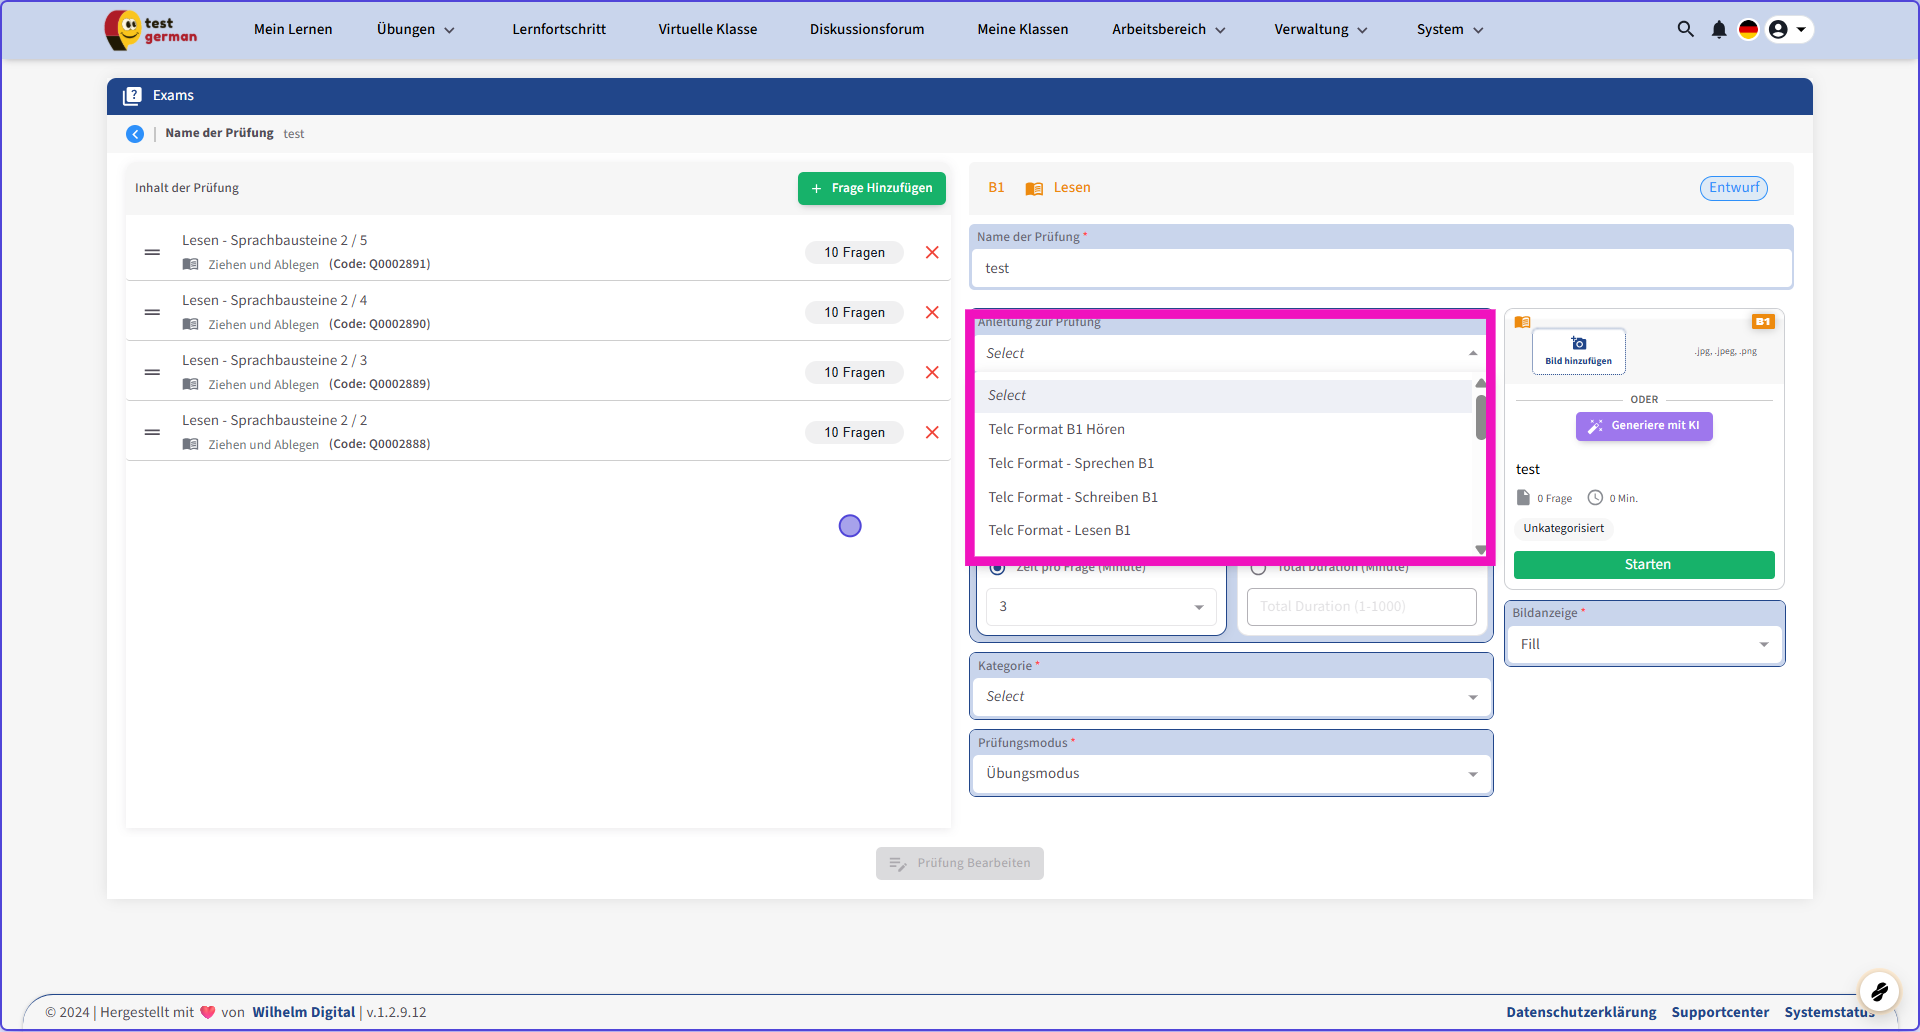The width and height of the screenshot is (1920, 1032).
Task: Expand the Kategorie dropdown
Action: coord(1230,696)
